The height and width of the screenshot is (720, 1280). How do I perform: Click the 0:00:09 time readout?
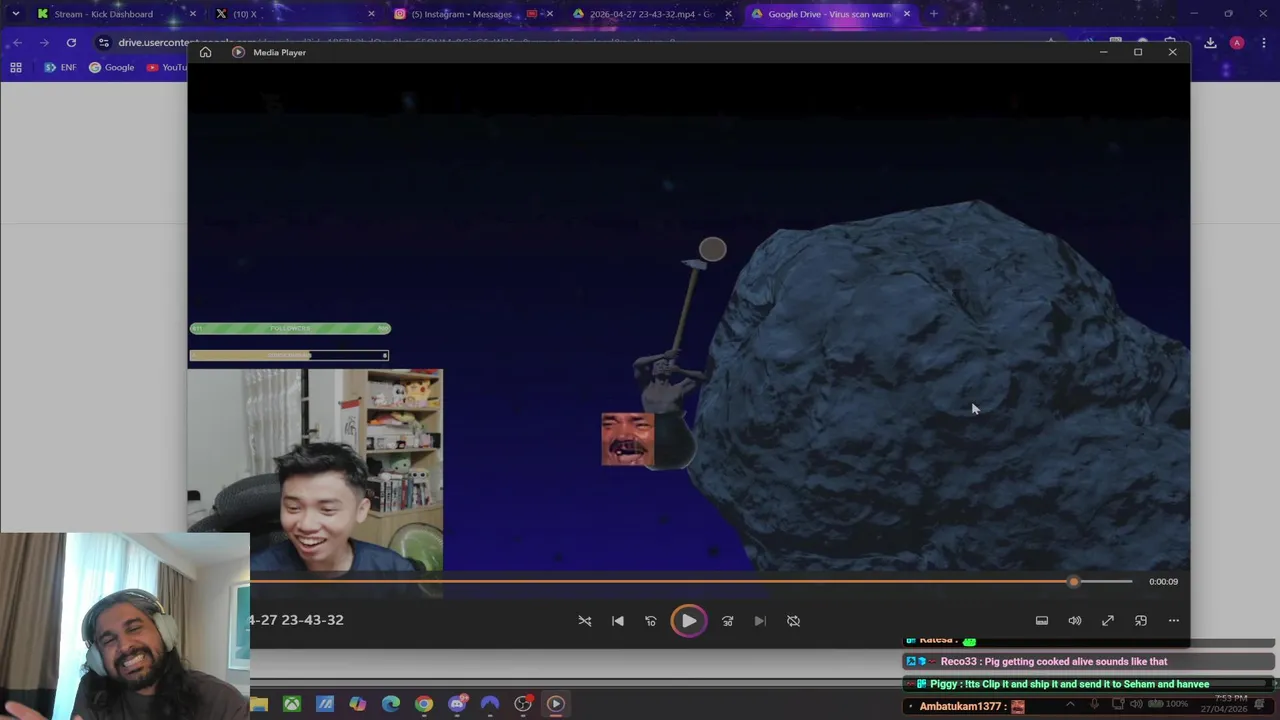point(1163,581)
